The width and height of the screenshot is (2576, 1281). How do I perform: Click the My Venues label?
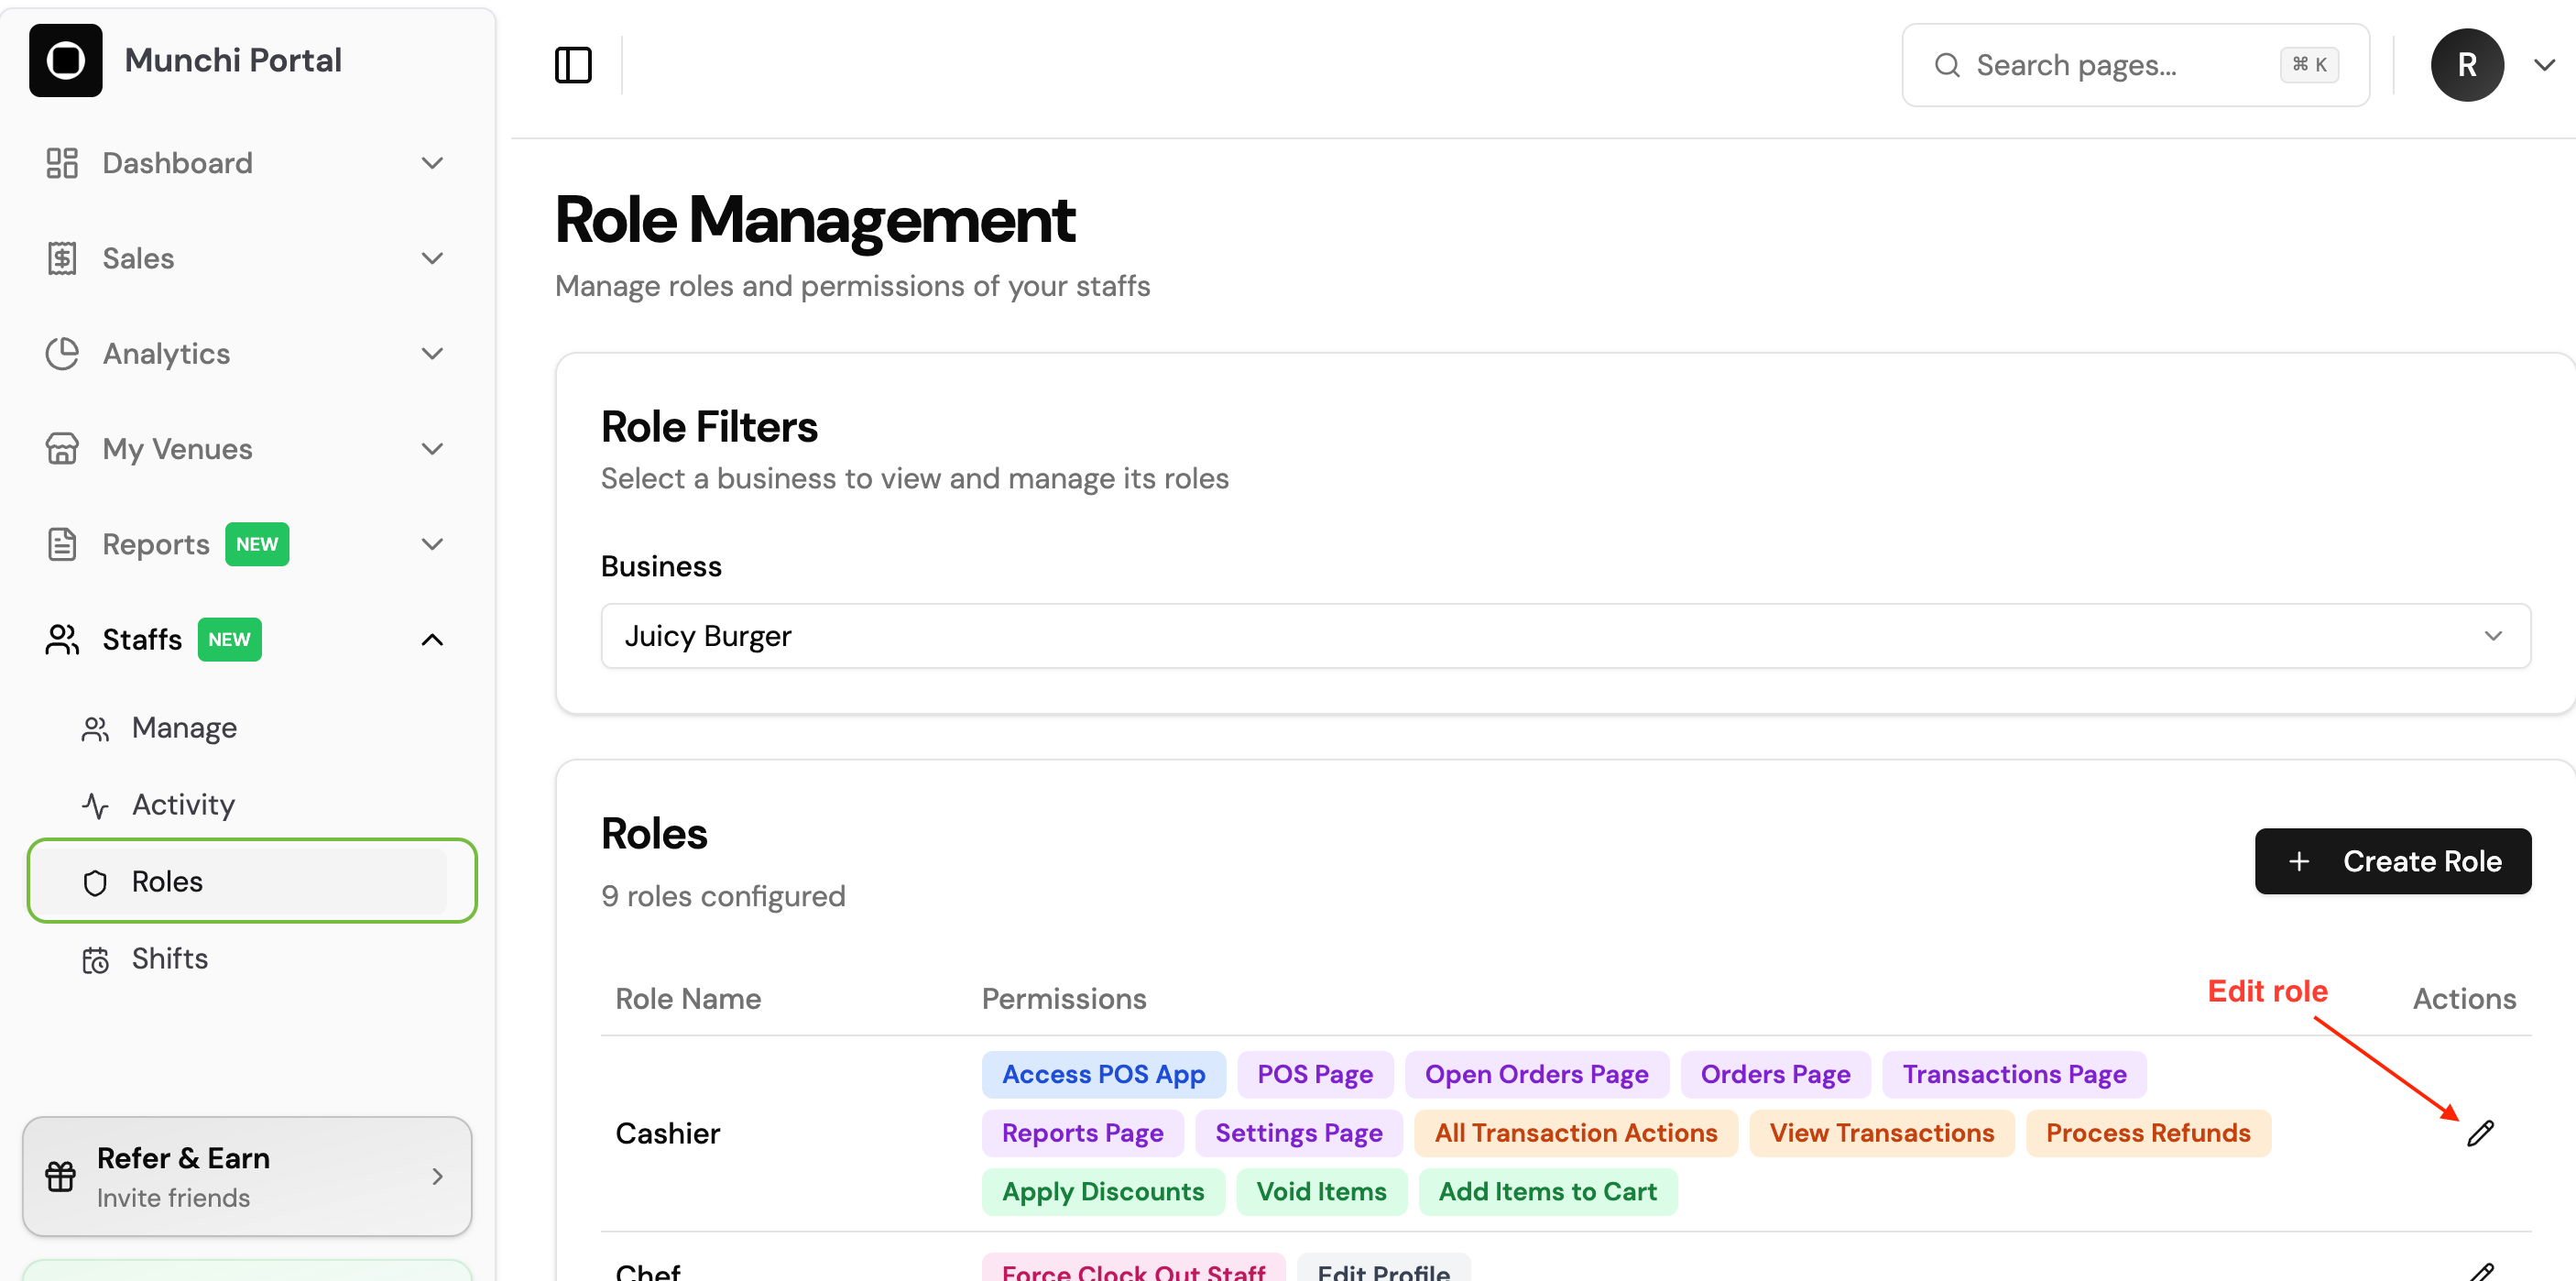[x=177, y=449]
